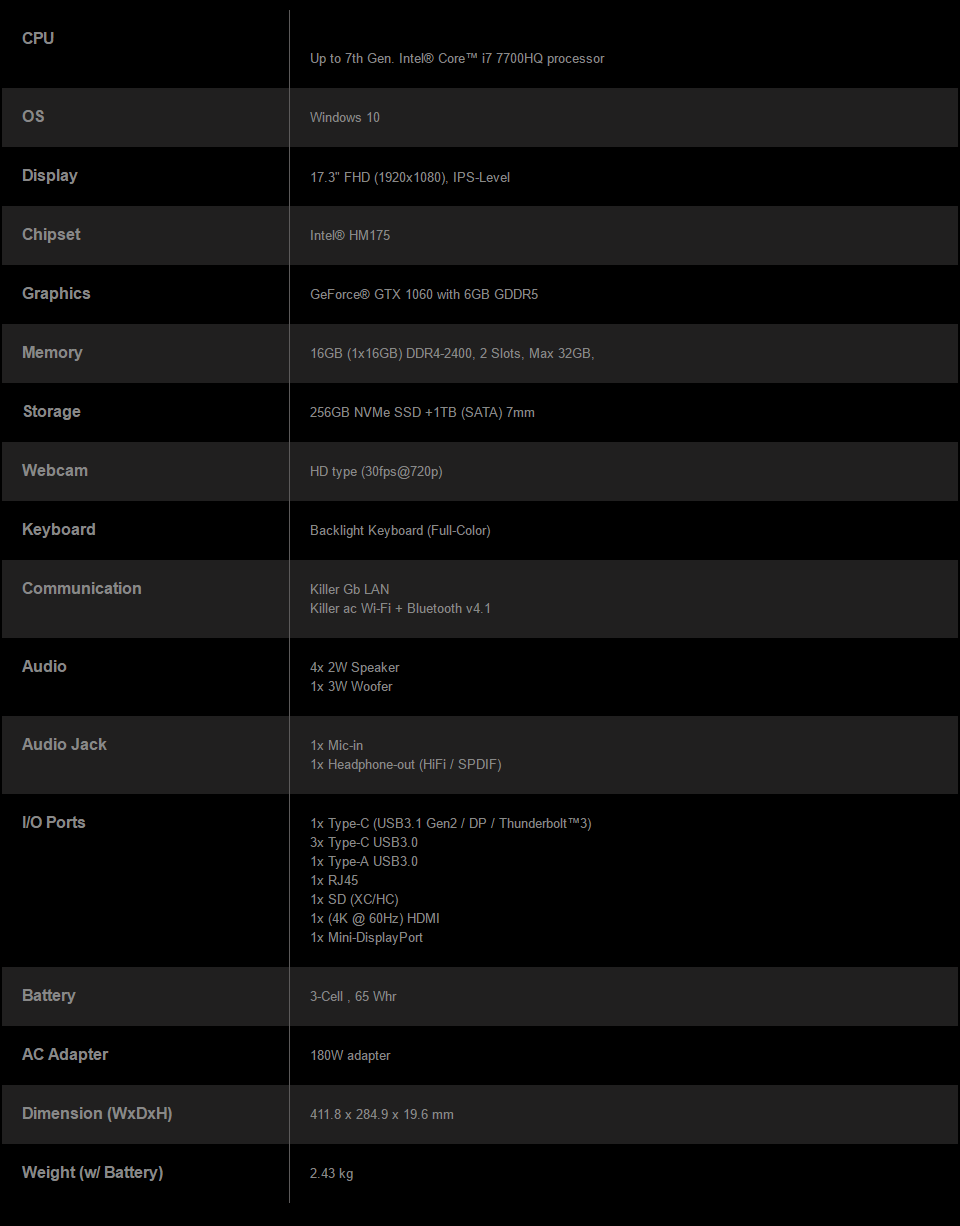The width and height of the screenshot is (960, 1226).
Task: Click the Intel HM175 chipset value
Action: (350, 235)
